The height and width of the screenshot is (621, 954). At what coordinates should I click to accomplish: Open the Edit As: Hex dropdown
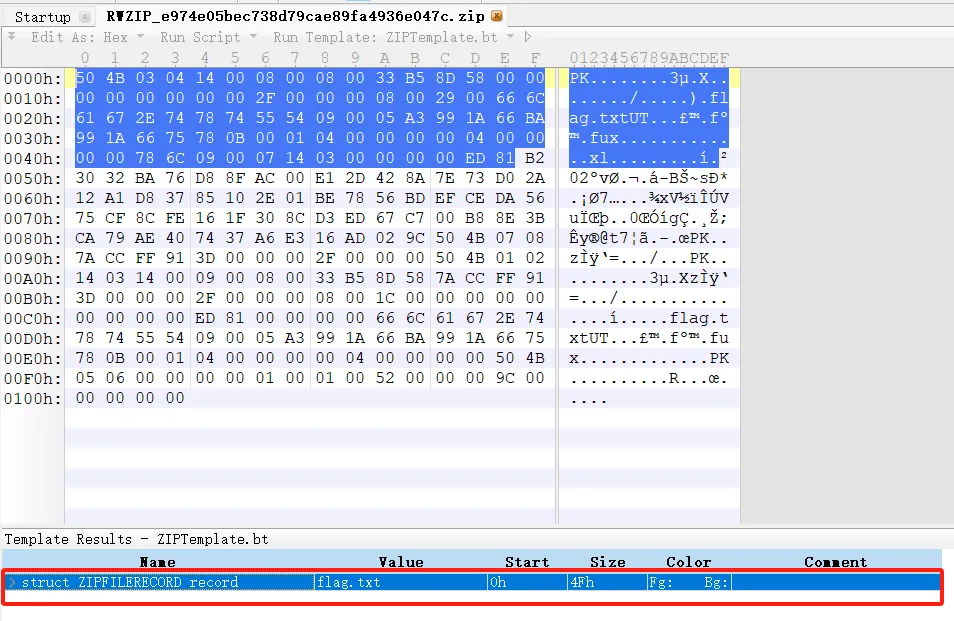click(88, 37)
